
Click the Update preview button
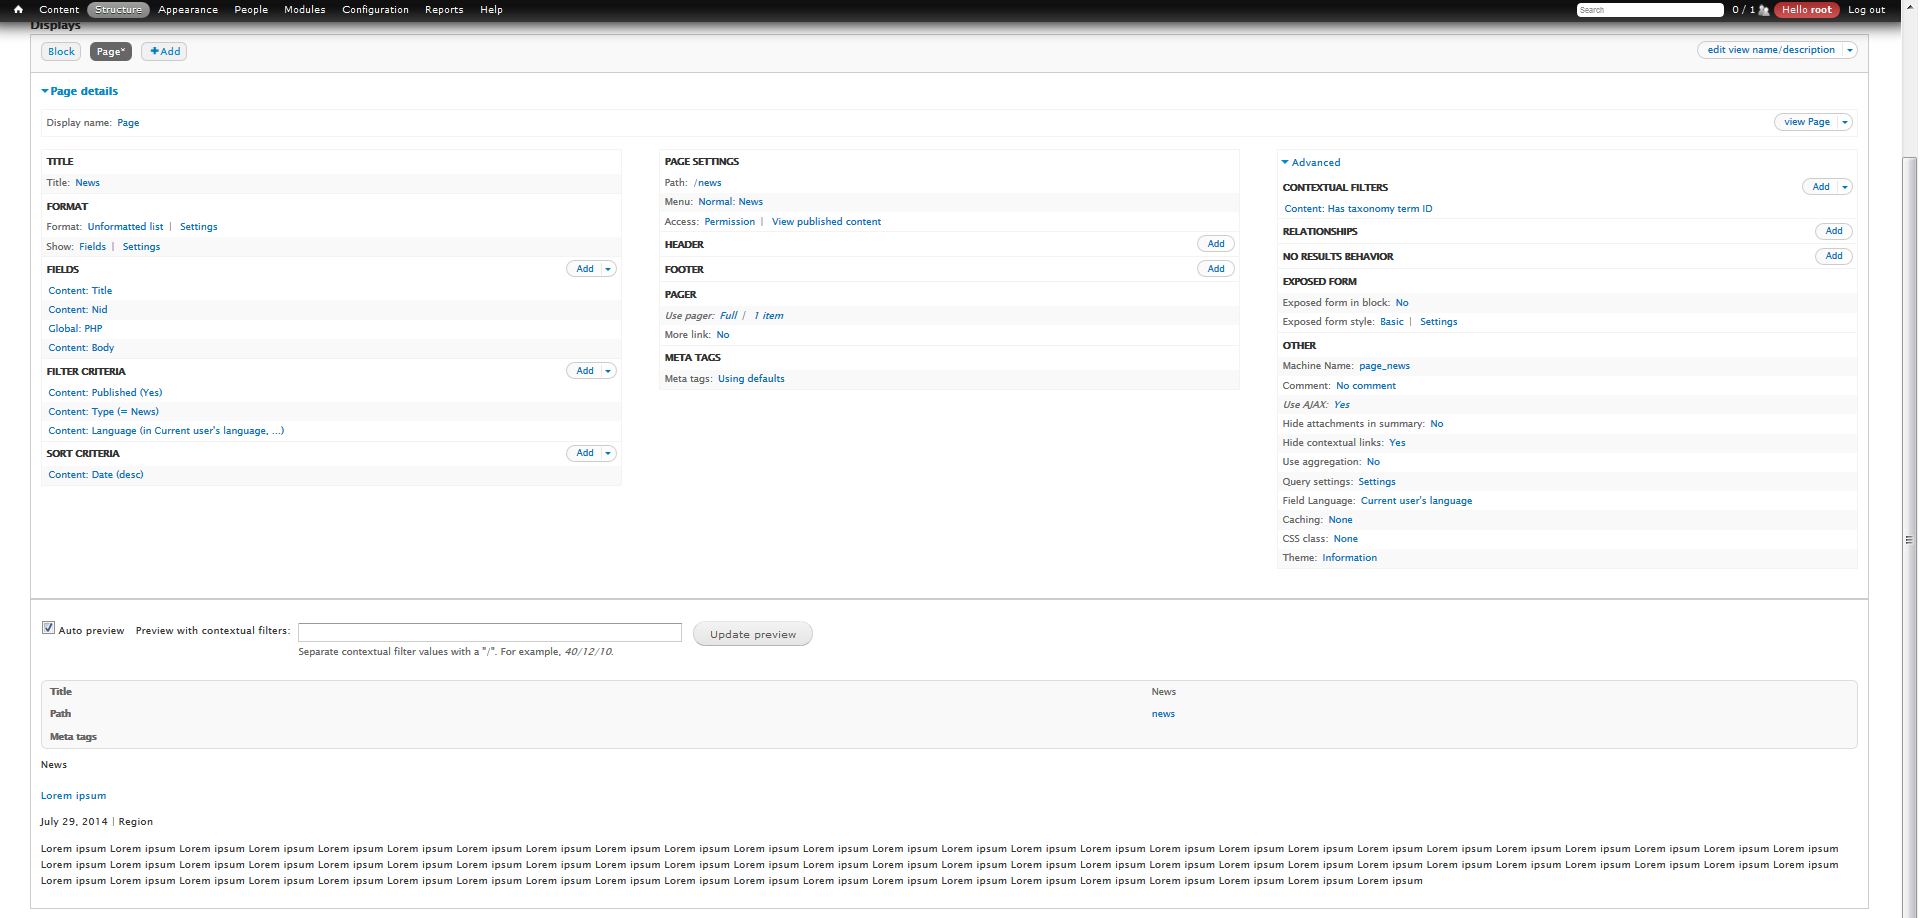tap(752, 634)
